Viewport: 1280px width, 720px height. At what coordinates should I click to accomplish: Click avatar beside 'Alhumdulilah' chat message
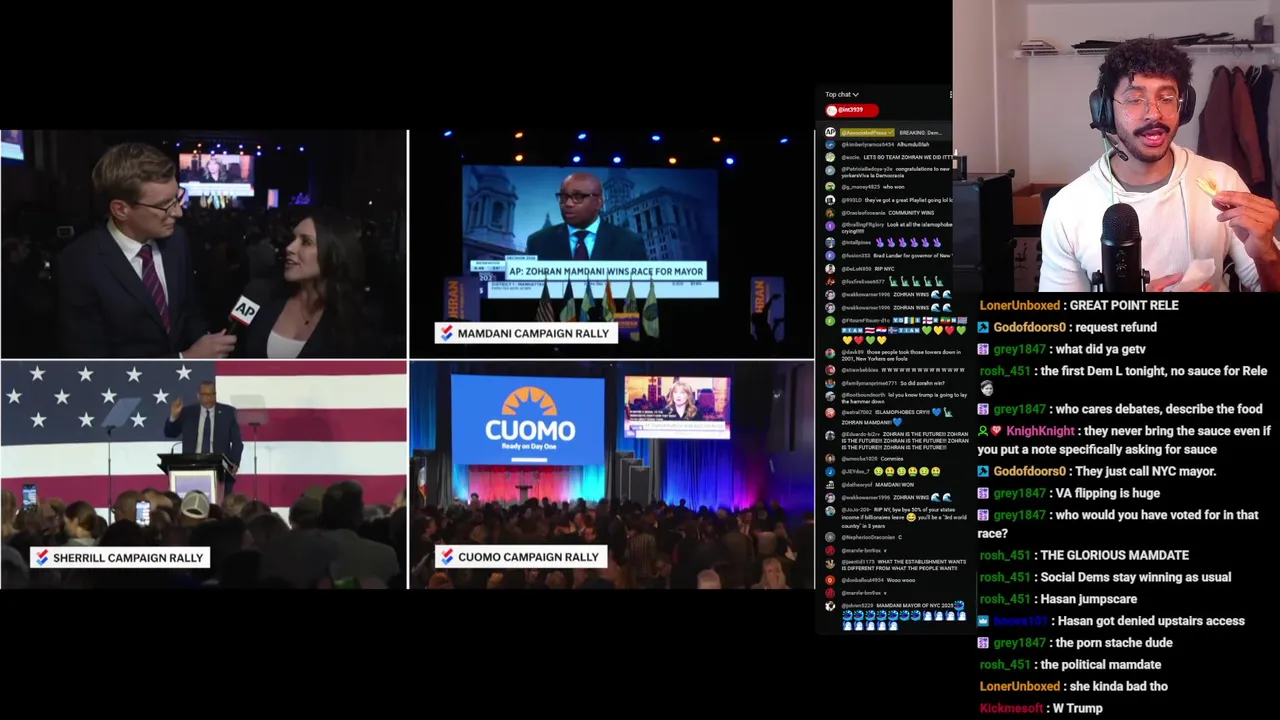click(x=830, y=145)
